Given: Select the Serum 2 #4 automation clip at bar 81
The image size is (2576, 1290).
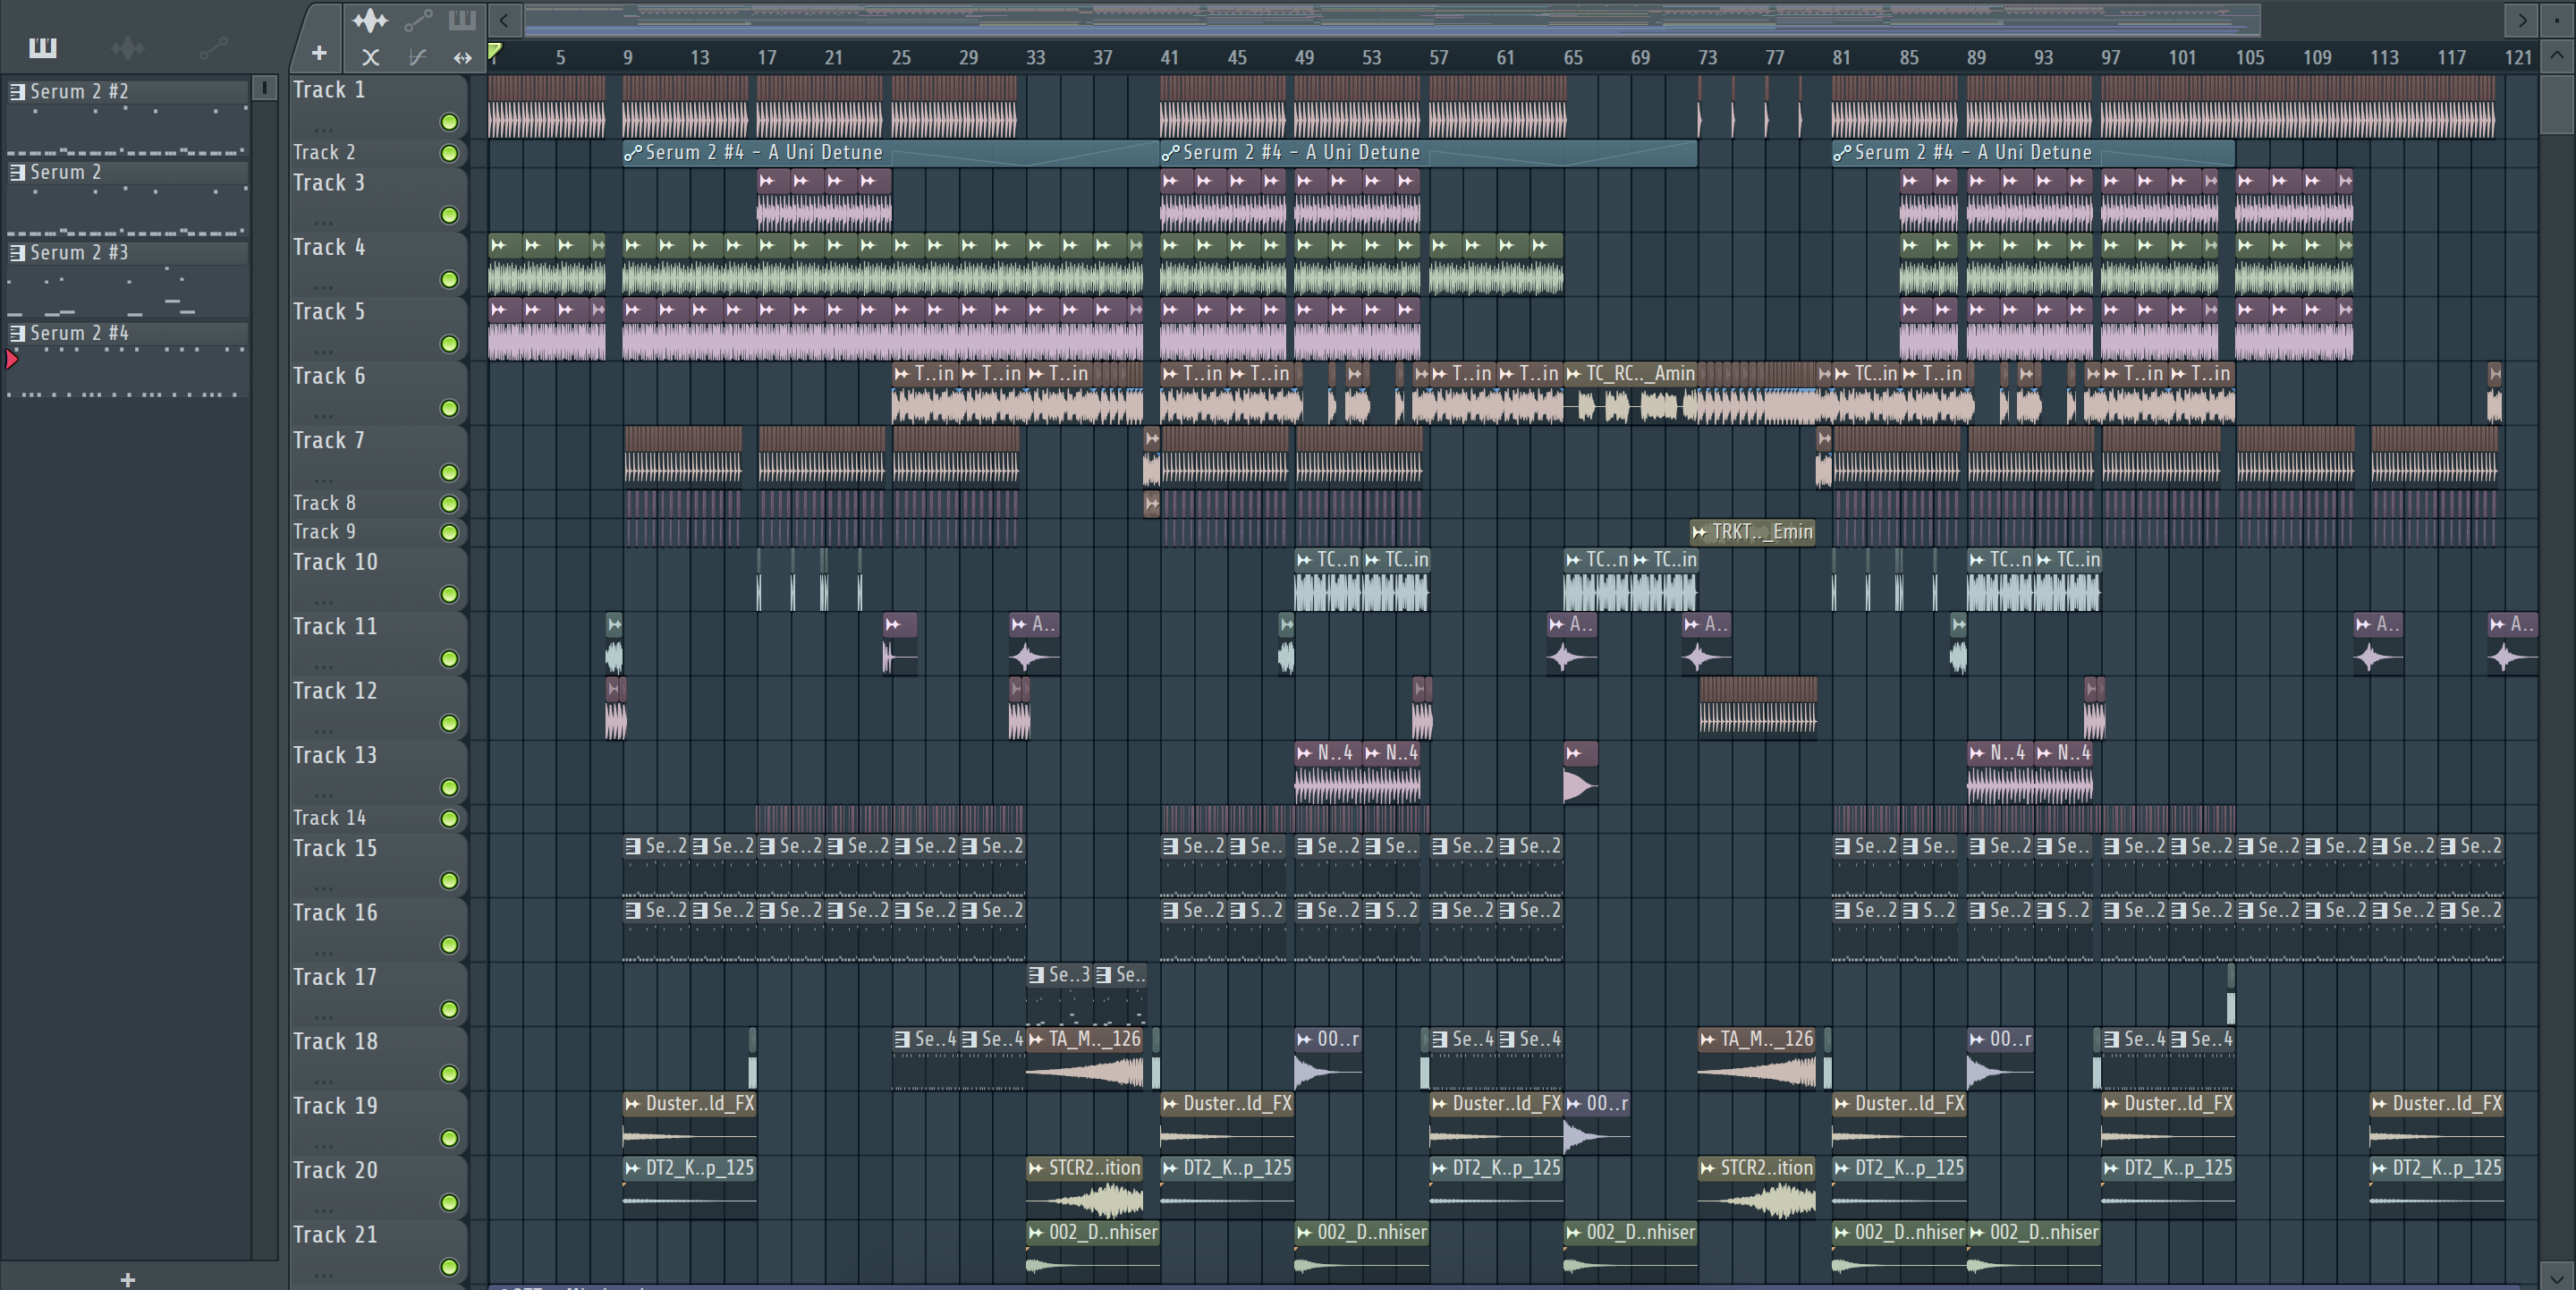Looking at the screenshot, I should click(2033, 153).
